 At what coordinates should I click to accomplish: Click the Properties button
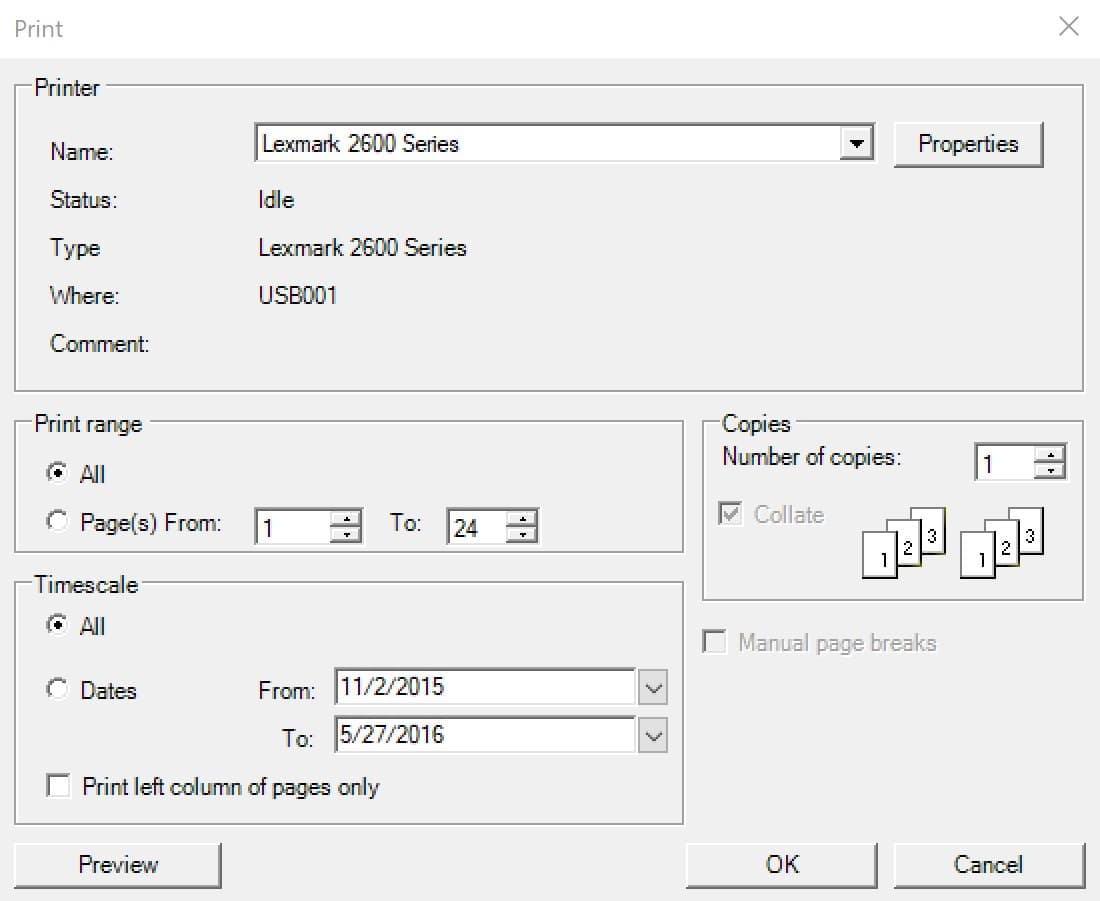967,143
